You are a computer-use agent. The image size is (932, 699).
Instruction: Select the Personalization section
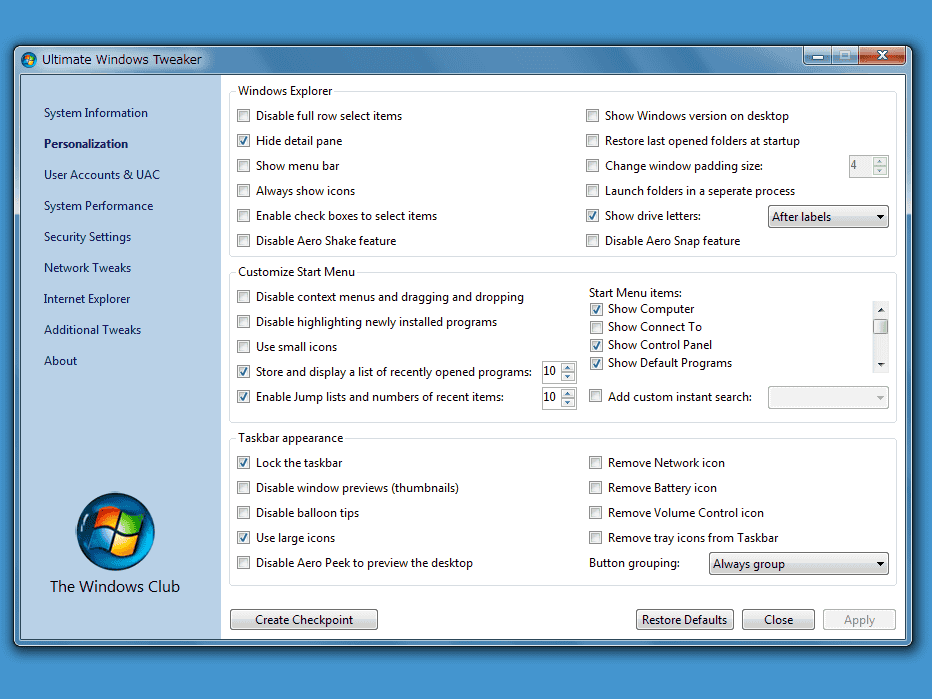86,144
